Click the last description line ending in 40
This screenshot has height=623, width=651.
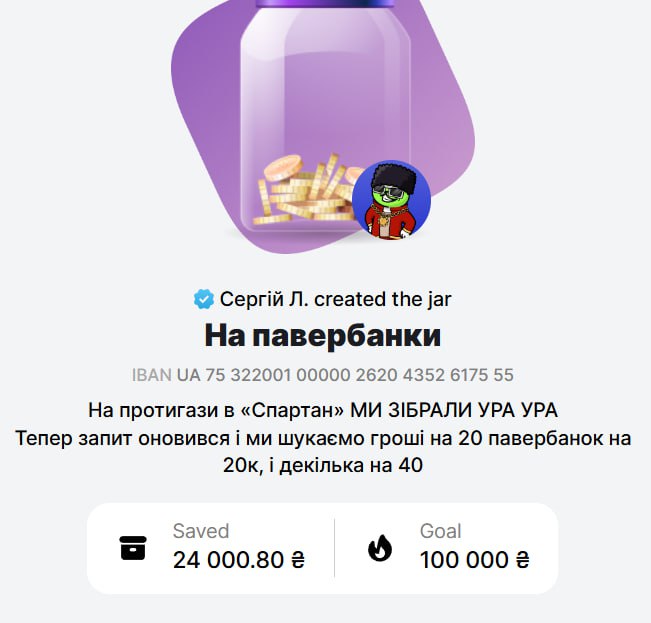[x=323, y=465]
